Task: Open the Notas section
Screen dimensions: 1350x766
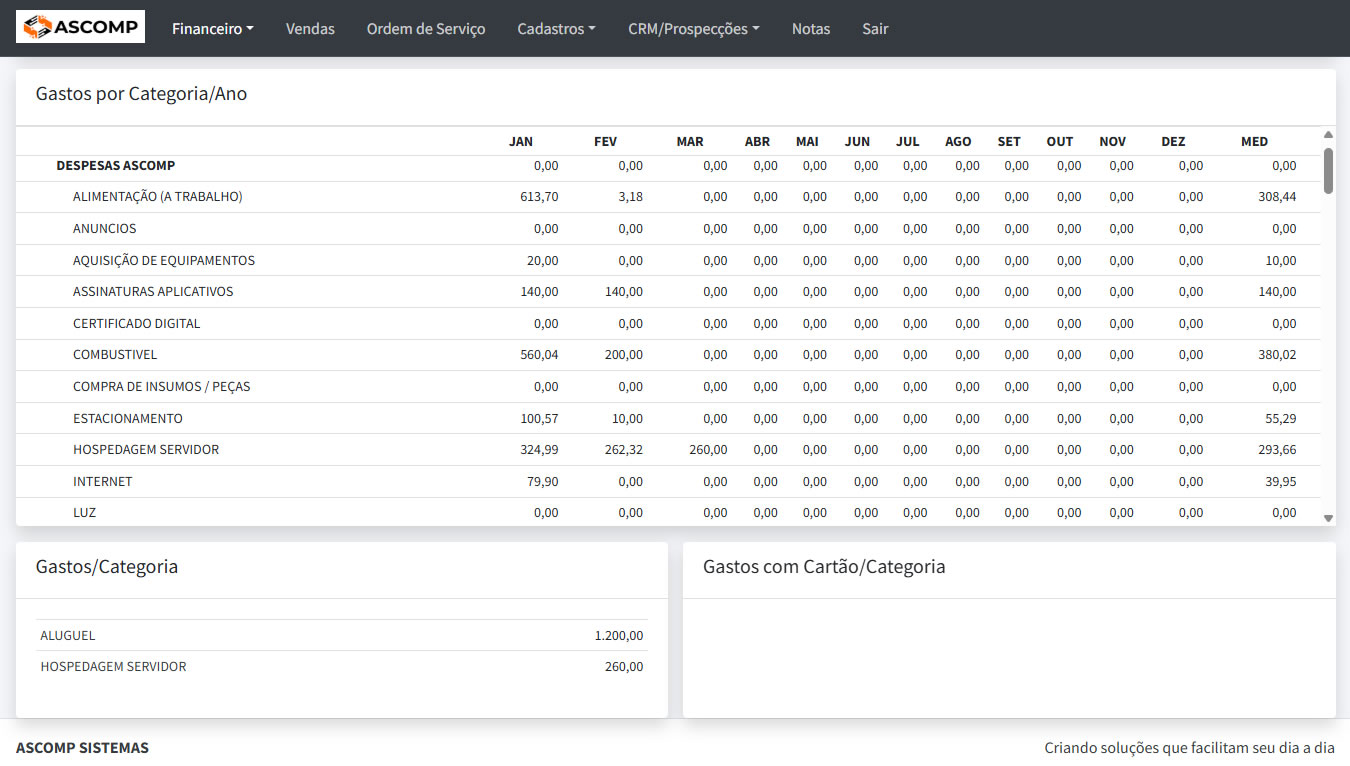Action: tap(810, 29)
